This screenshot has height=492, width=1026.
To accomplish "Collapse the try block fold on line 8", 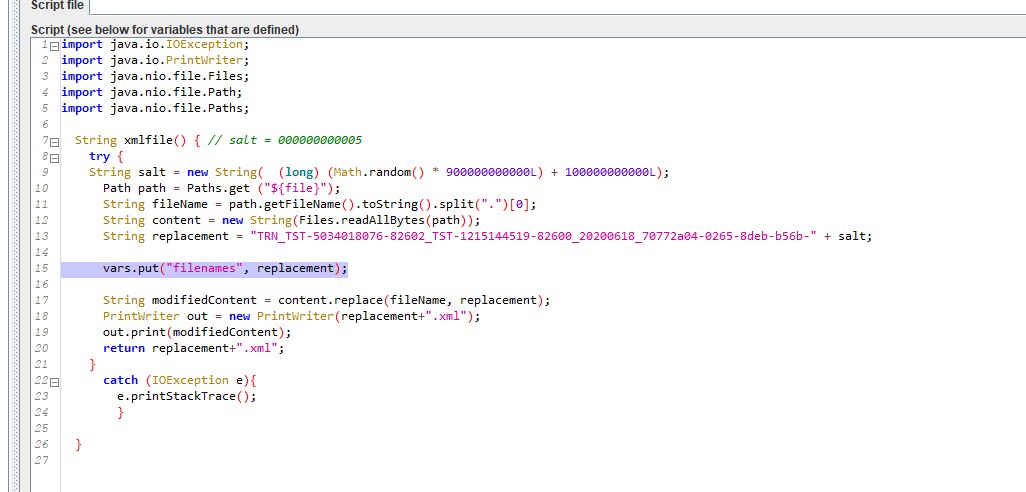I will (55, 157).
